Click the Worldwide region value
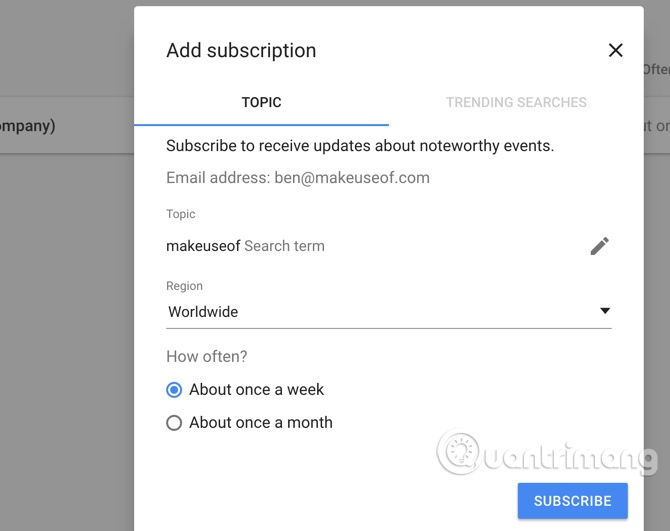The width and height of the screenshot is (670, 531). coord(203,312)
